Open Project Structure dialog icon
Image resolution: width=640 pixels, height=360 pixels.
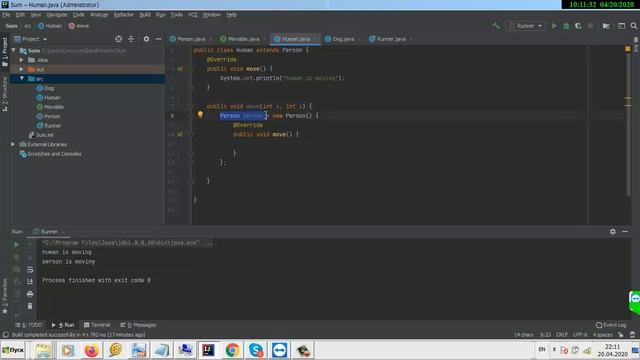tap(606, 26)
